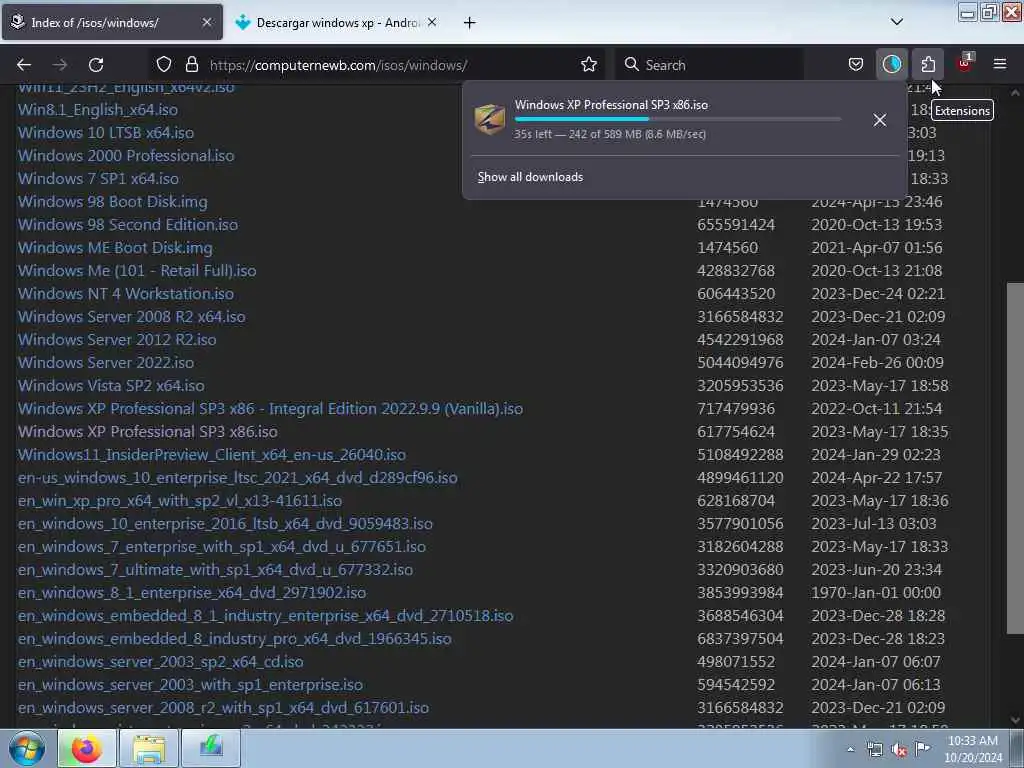
Task: Click Firefox in the taskbar
Action: tap(86, 748)
